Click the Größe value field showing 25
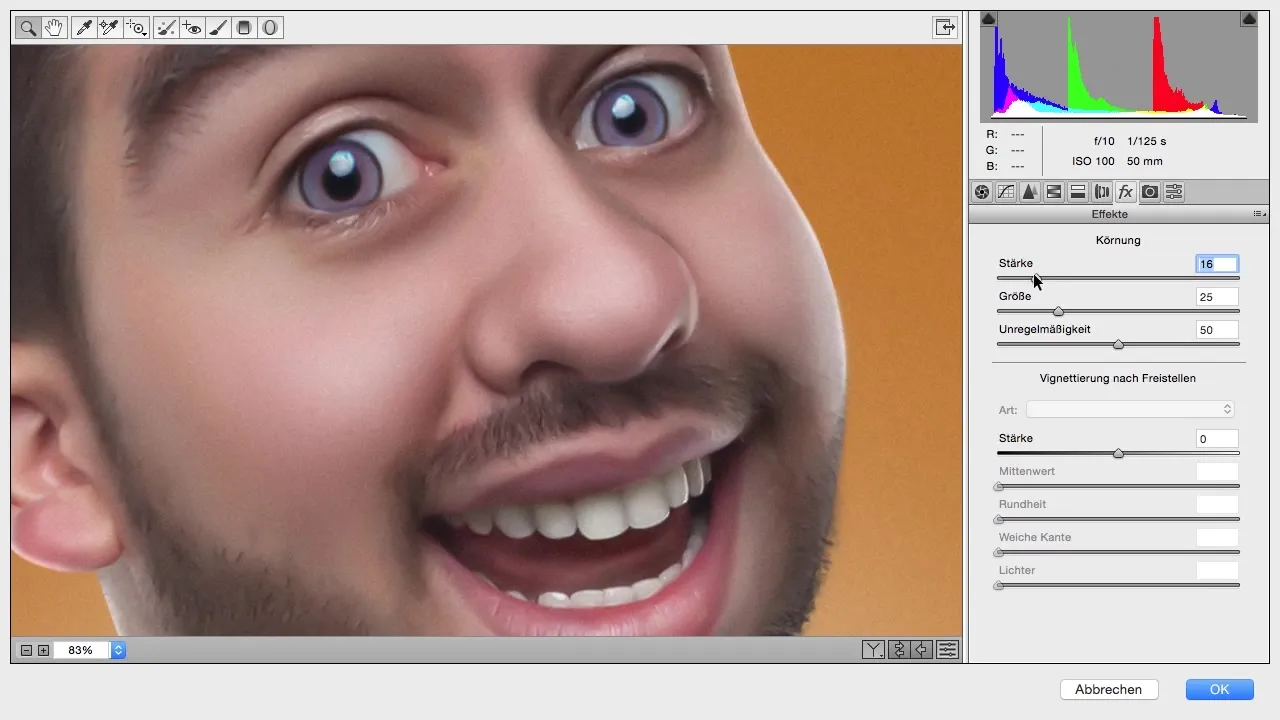This screenshot has height=720, width=1280. [x=1217, y=297]
